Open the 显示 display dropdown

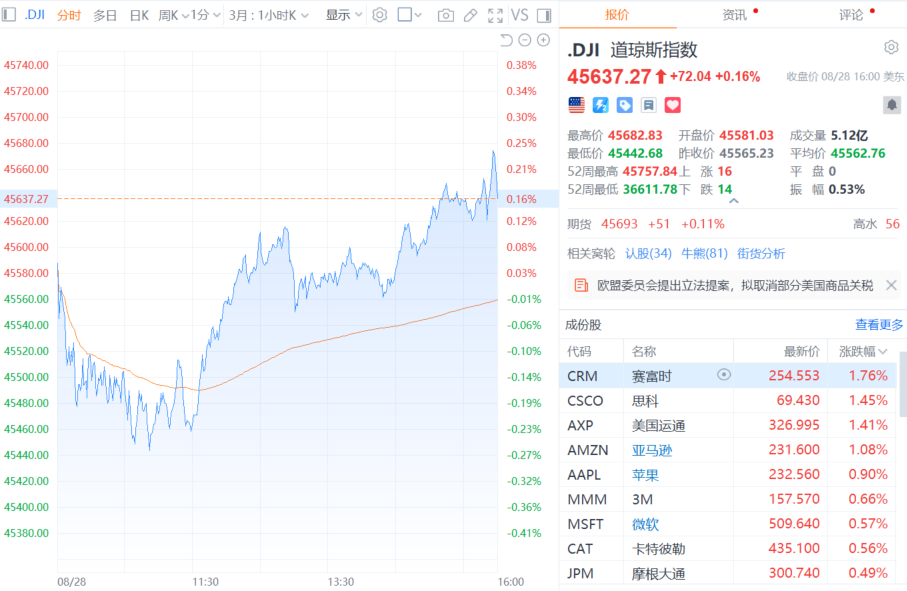tap(344, 15)
